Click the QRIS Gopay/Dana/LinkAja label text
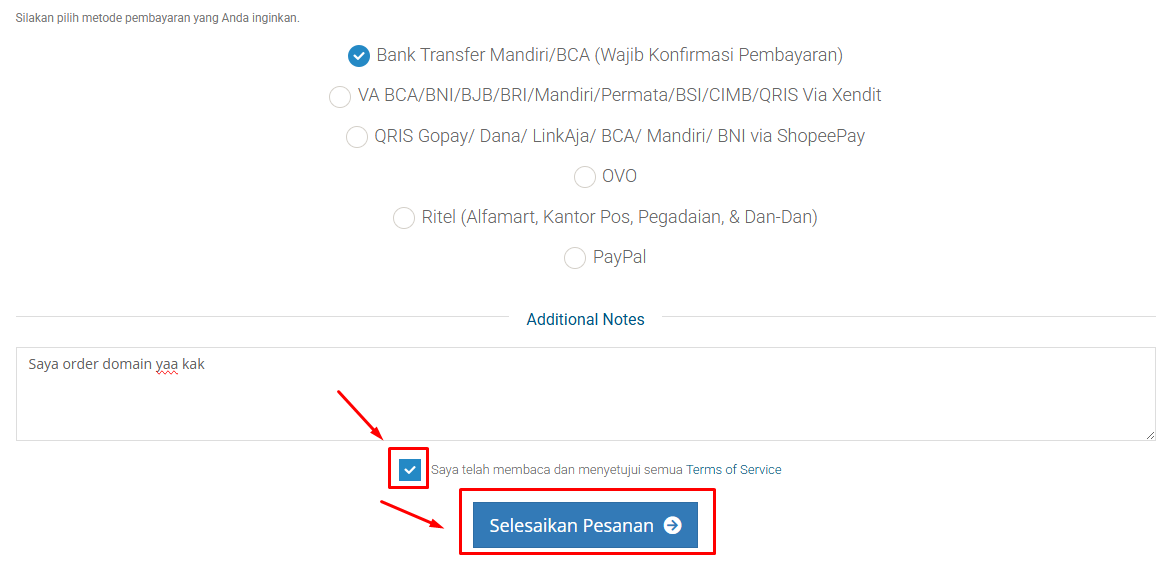 619,136
